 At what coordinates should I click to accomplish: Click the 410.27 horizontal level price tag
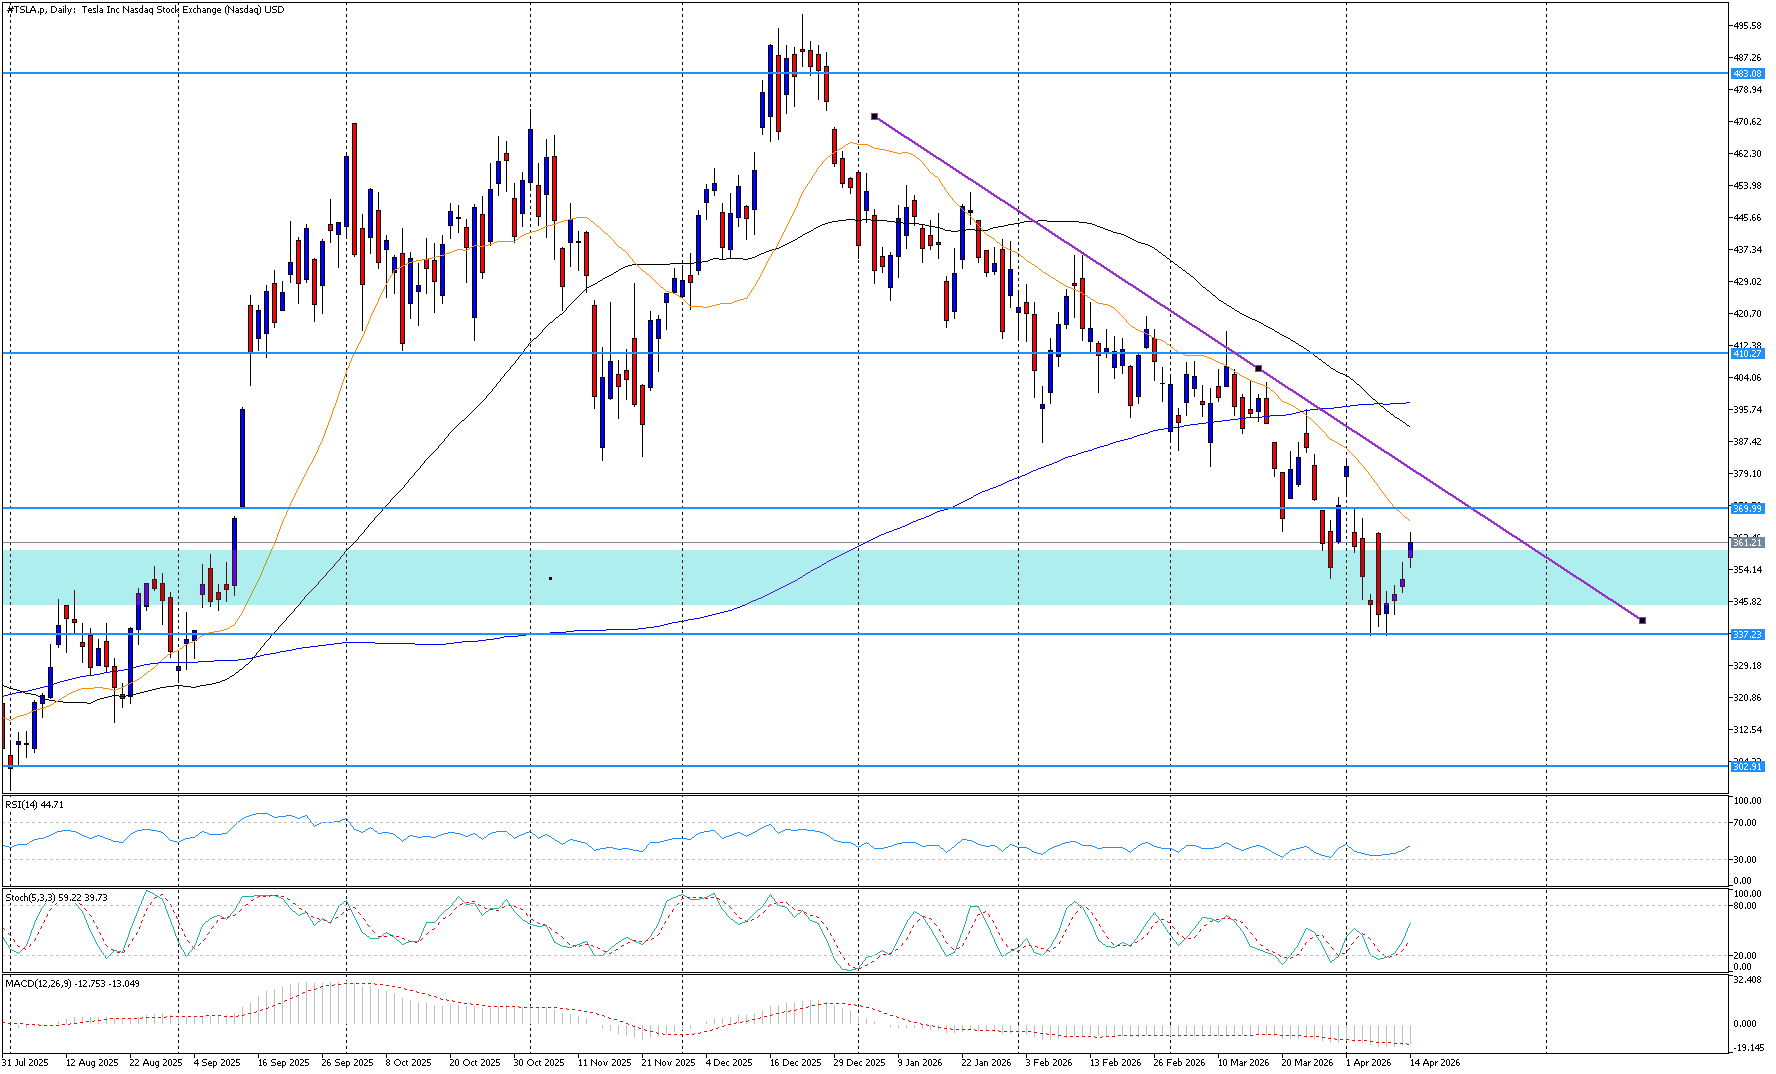[x=1747, y=354]
